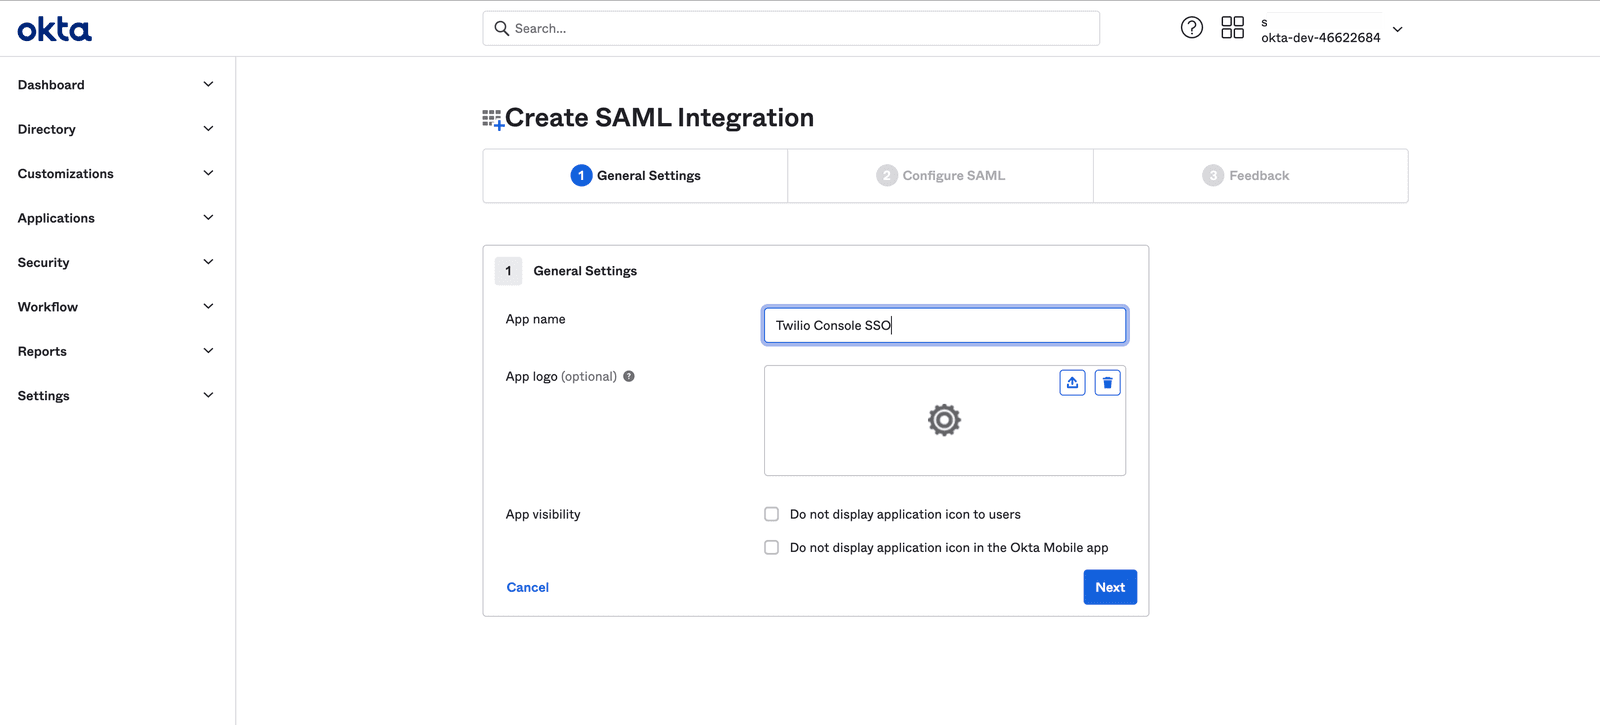Expand the Directory sidebar section
The image size is (1600, 725).
coord(115,129)
